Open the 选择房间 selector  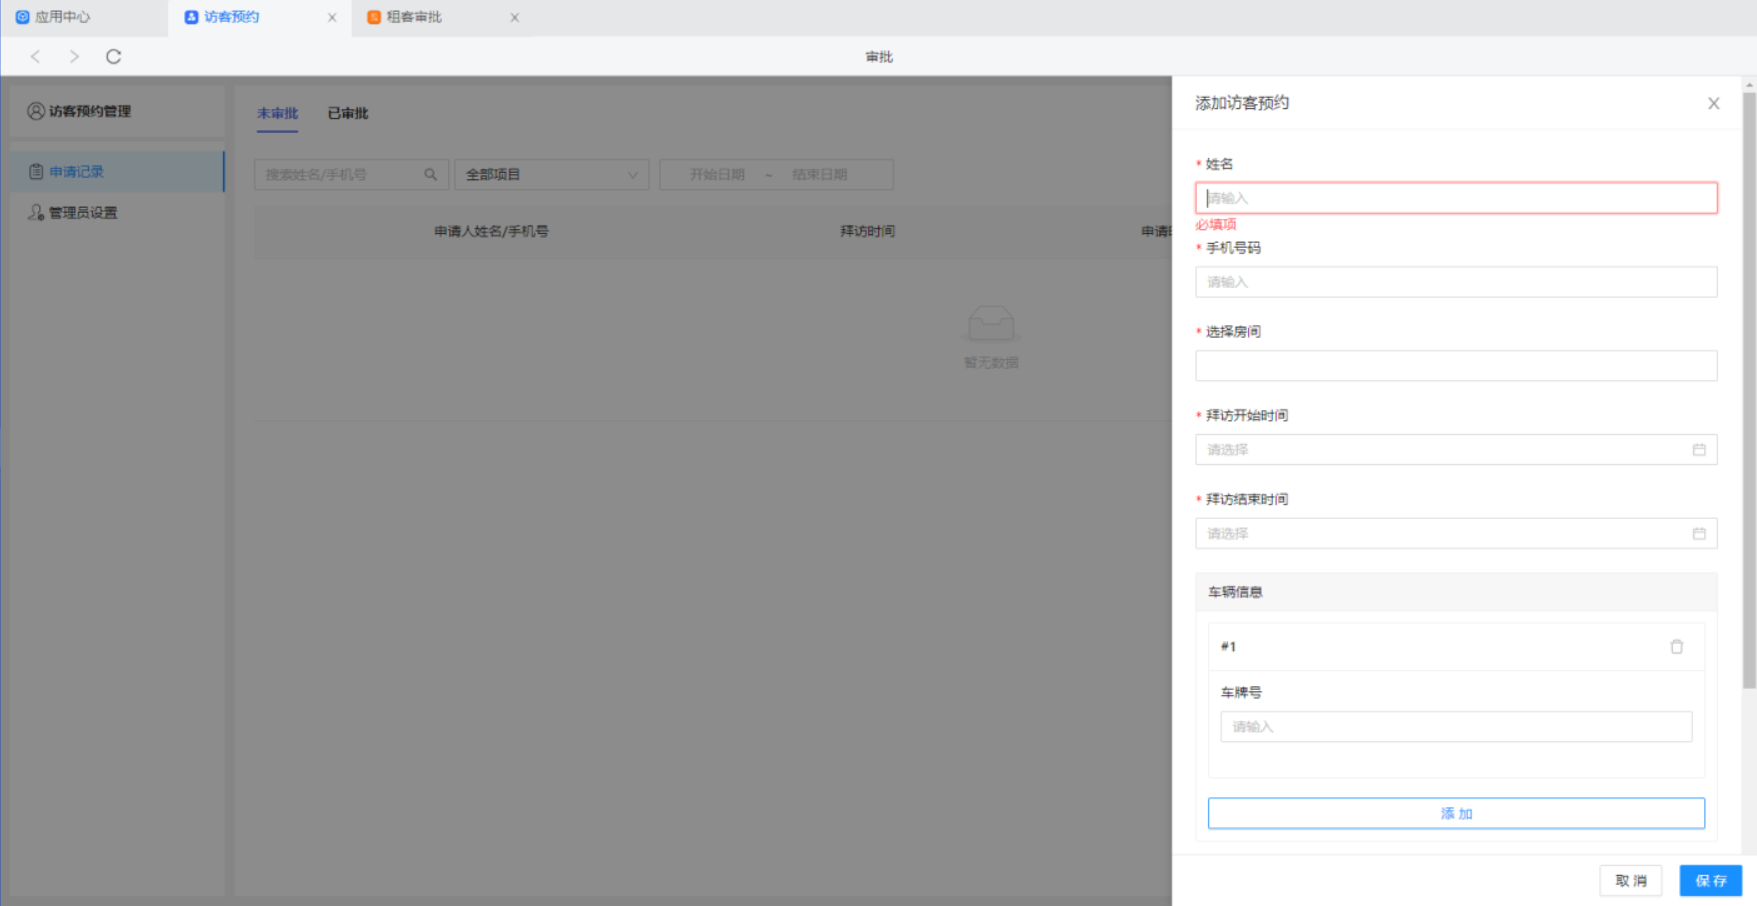pyautogui.click(x=1455, y=366)
